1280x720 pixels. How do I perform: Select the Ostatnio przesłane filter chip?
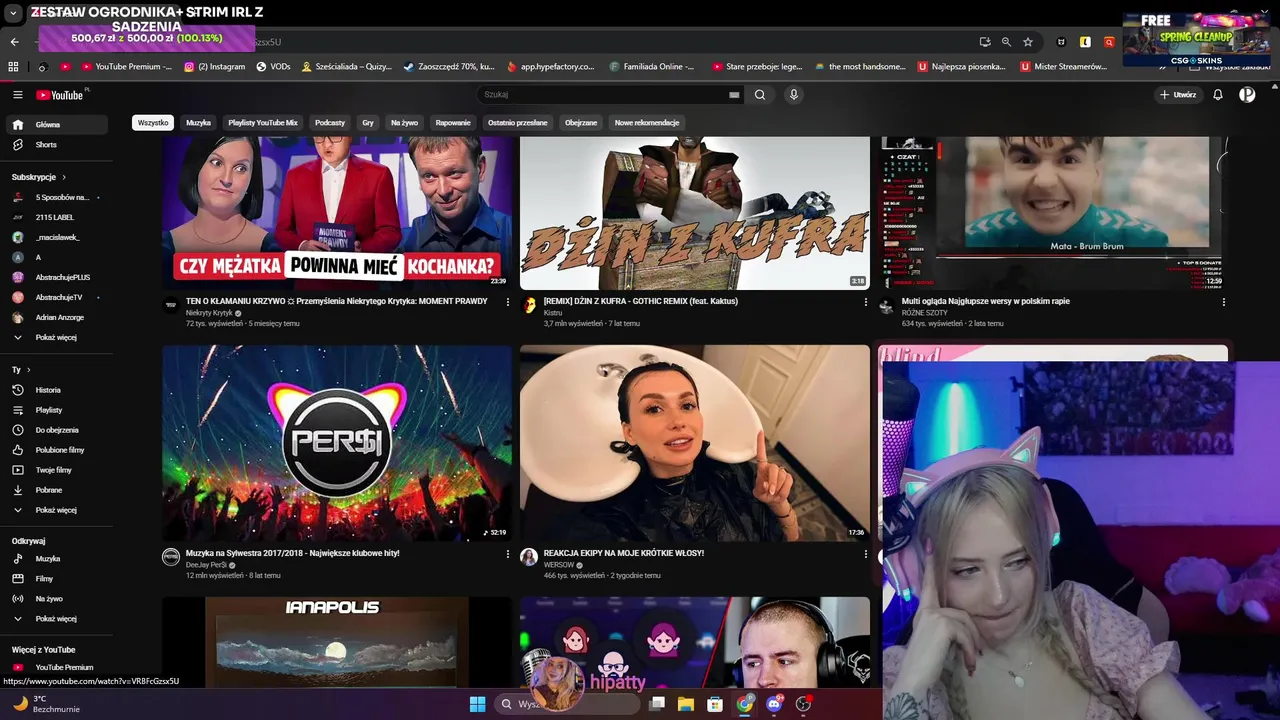click(x=518, y=123)
